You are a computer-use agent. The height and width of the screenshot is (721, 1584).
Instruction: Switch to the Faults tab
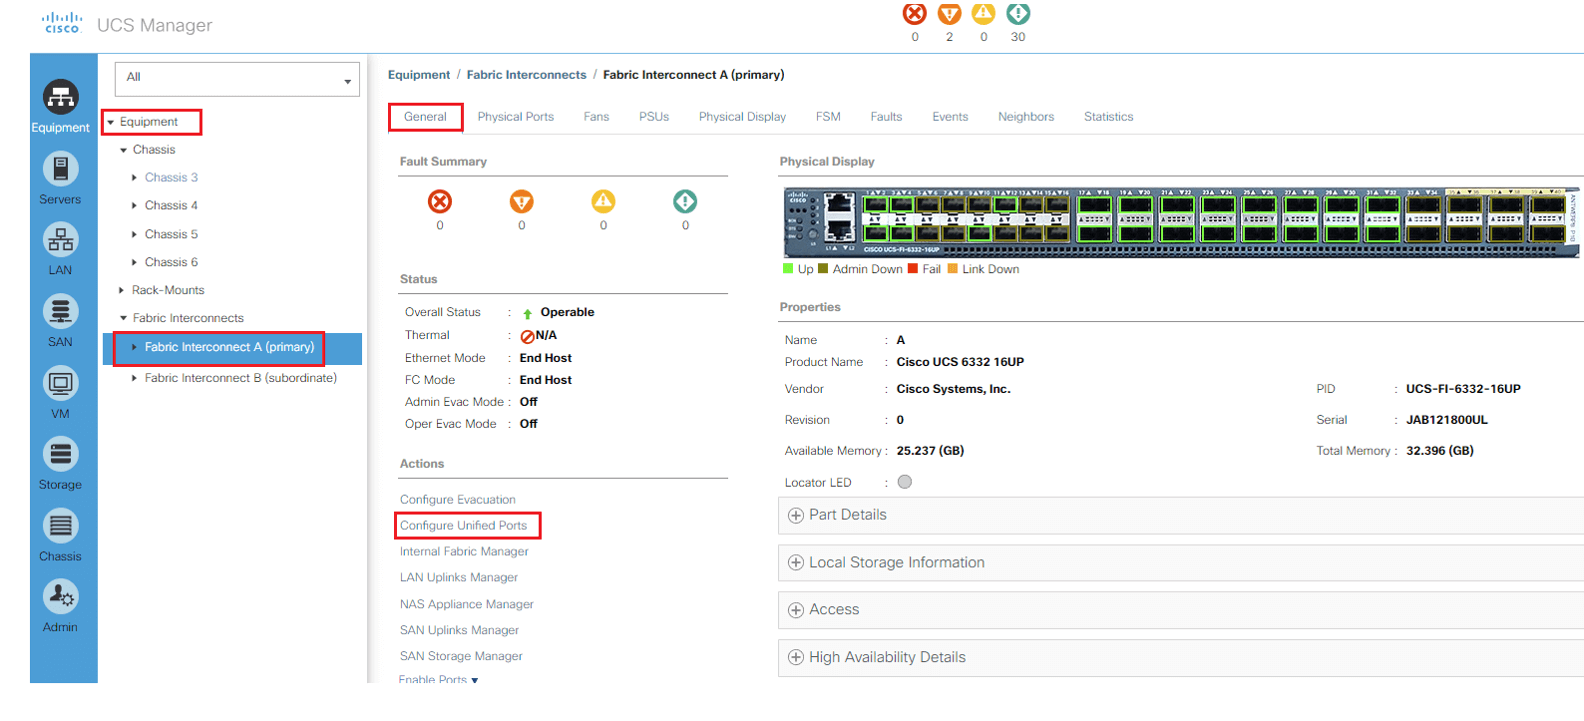(x=886, y=117)
